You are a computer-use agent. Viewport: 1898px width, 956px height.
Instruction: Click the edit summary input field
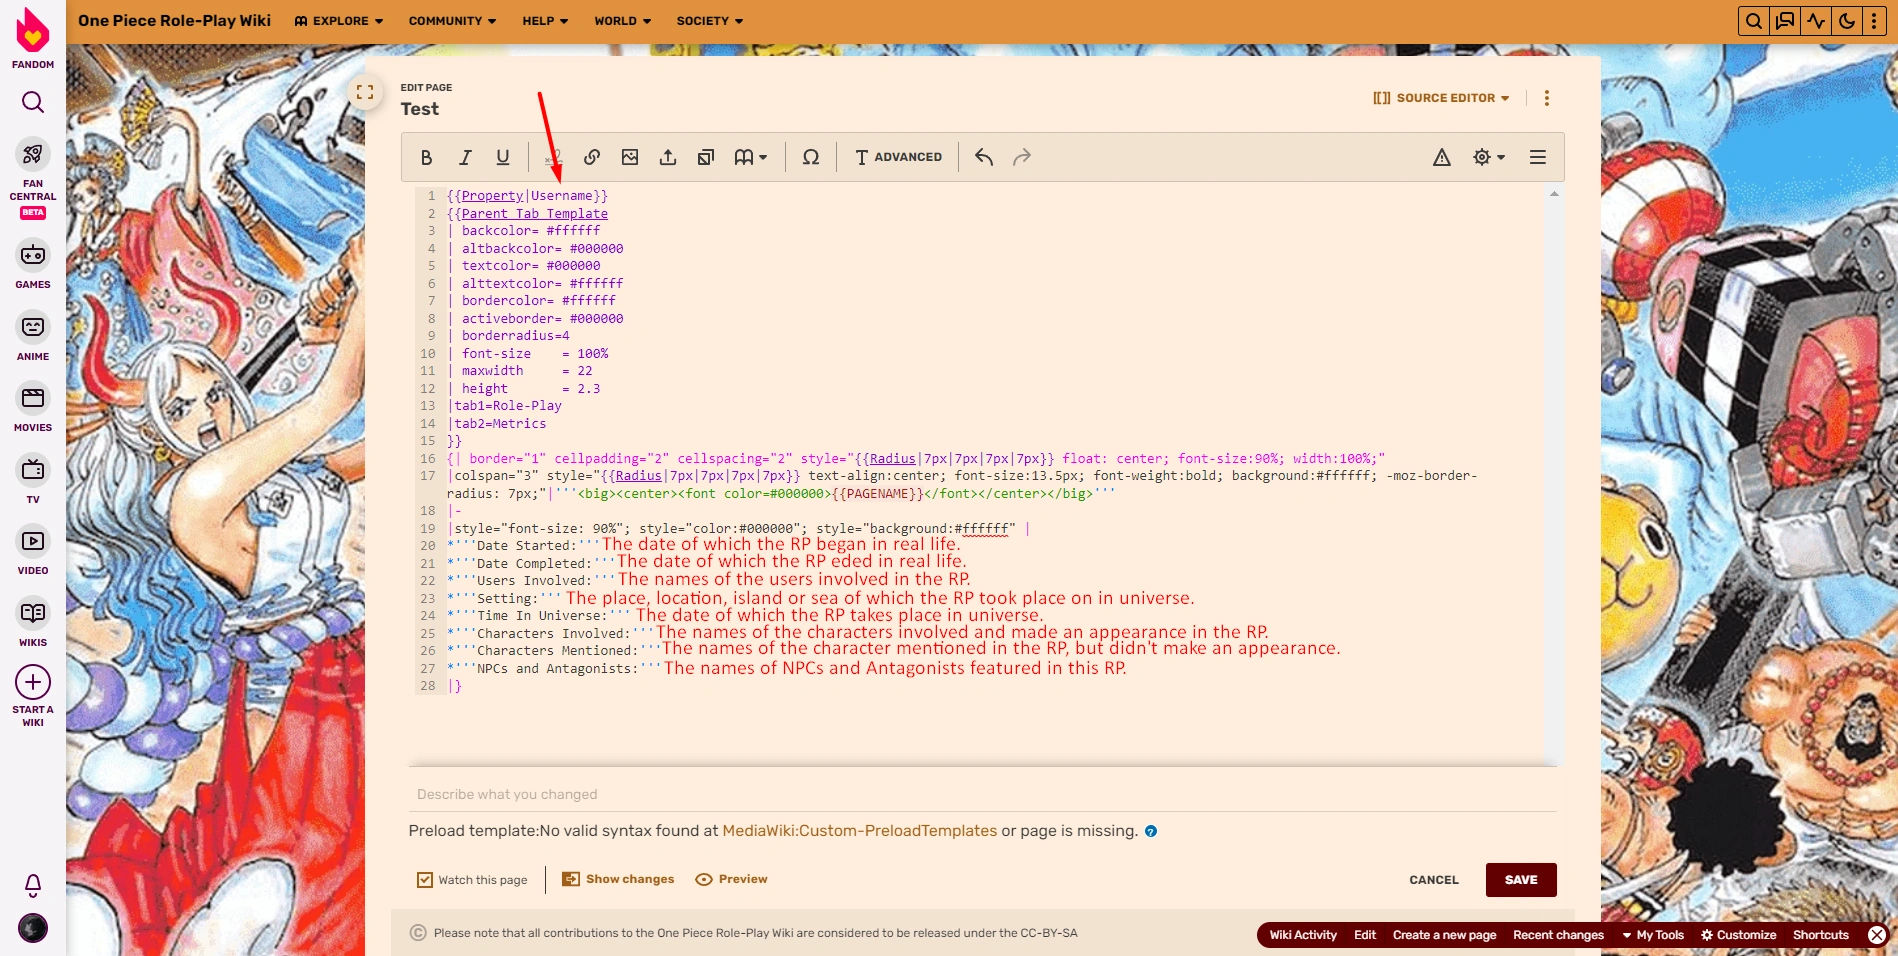click(x=983, y=794)
